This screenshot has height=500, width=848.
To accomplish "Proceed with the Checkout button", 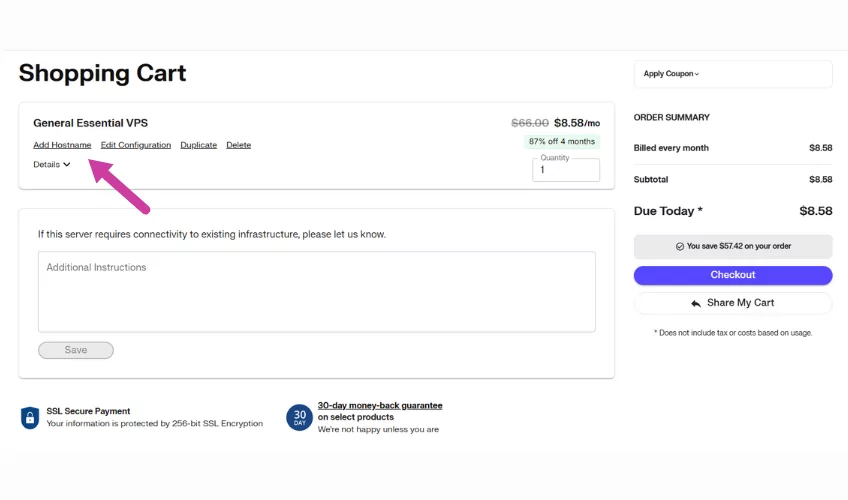I will [x=733, y=275].
